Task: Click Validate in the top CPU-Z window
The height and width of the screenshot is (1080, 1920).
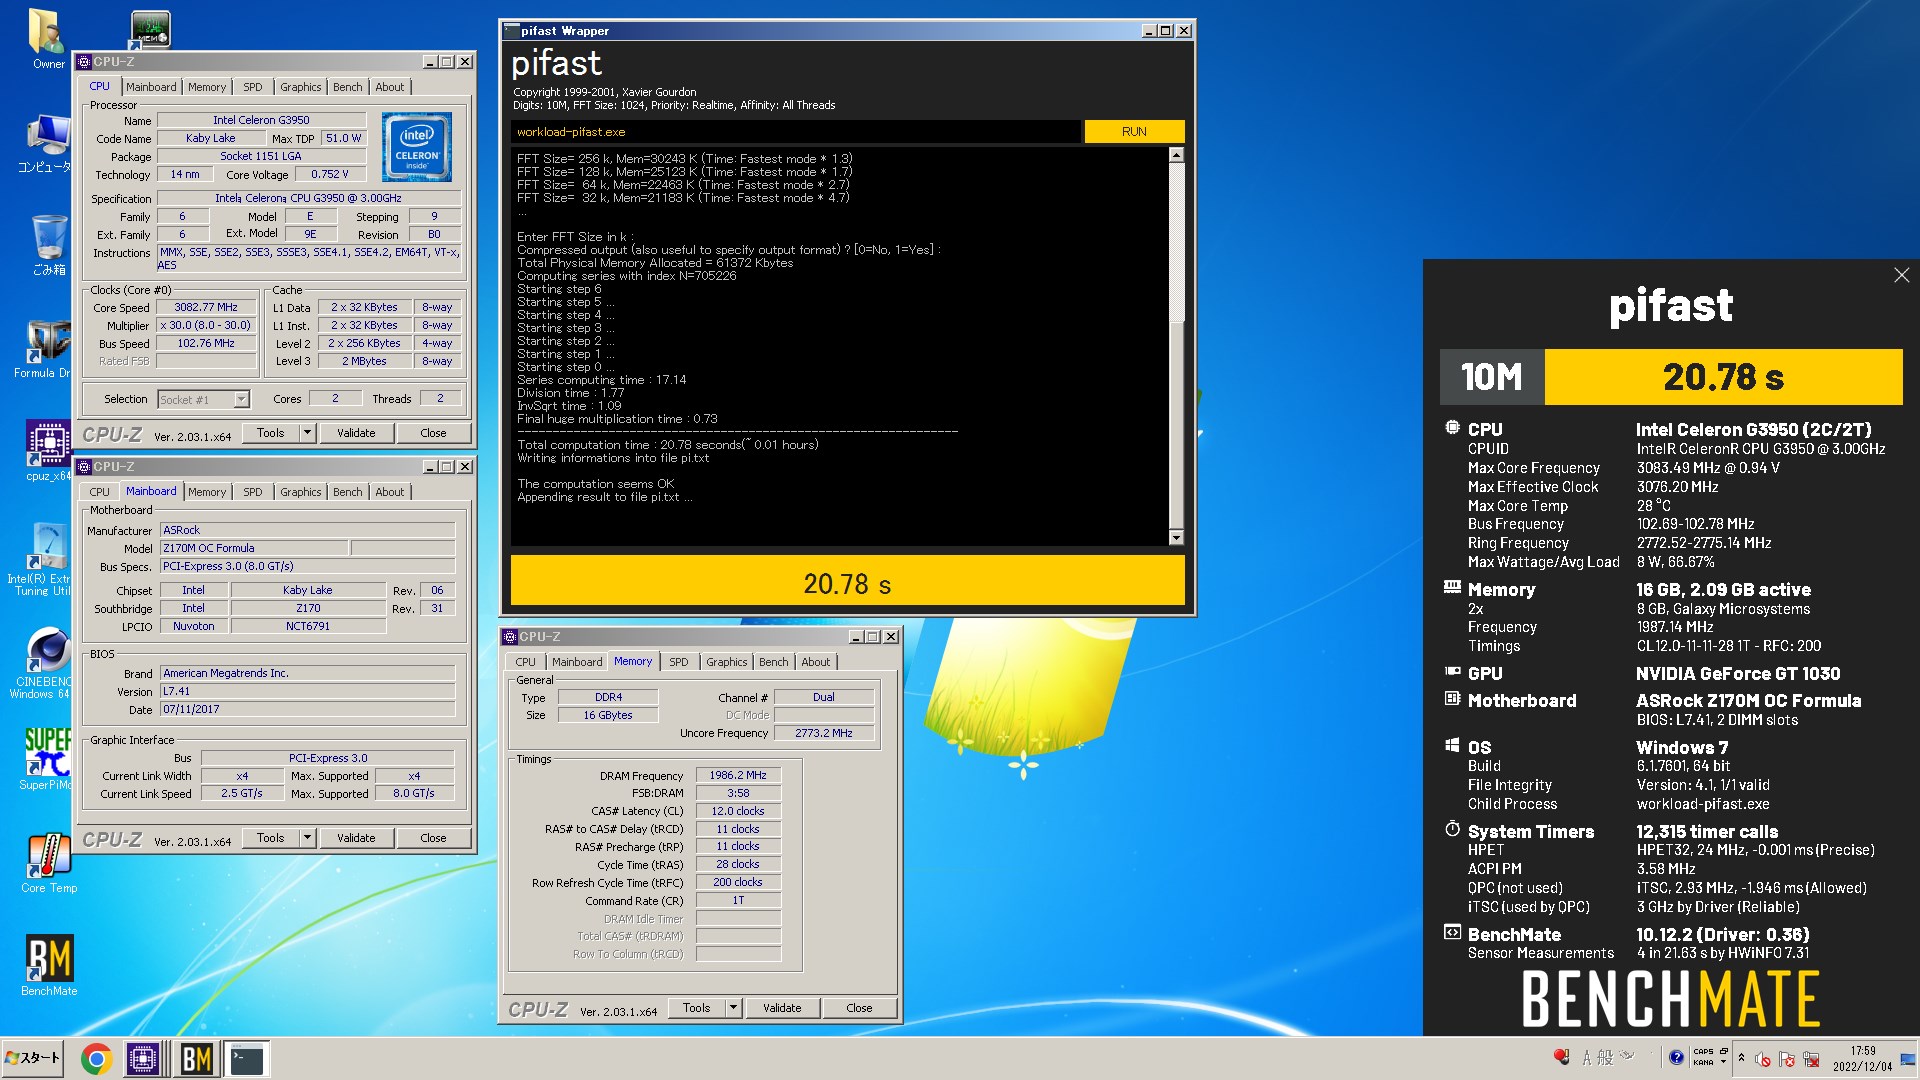Action: pyautogui.click(x=356, y=433)
